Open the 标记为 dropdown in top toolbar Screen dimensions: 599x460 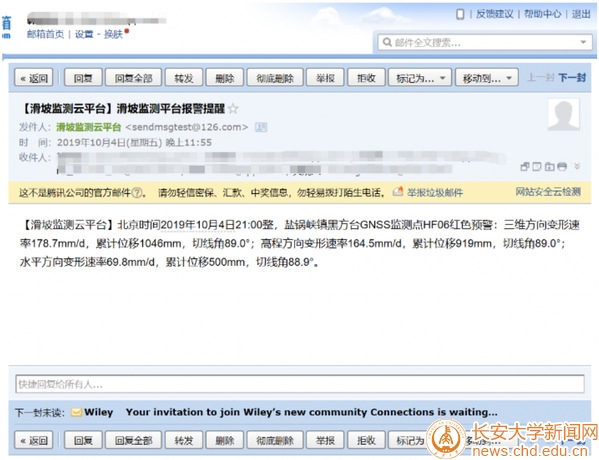click(420, 78)
